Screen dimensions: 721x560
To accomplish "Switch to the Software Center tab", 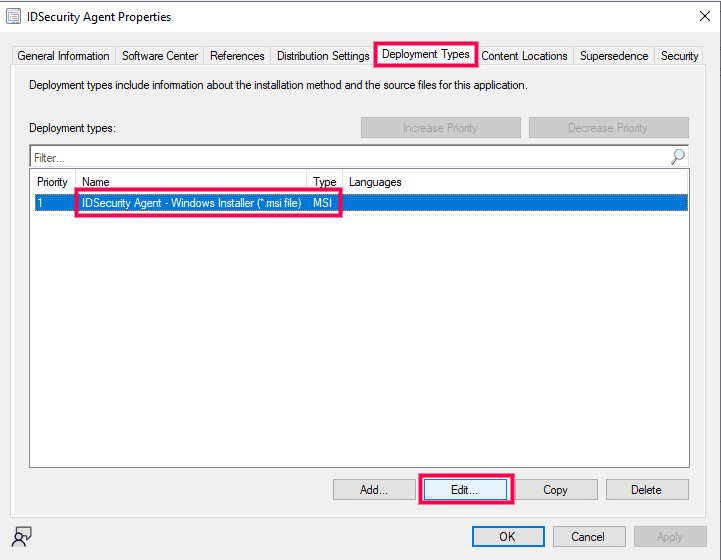I will click(160, 56).
